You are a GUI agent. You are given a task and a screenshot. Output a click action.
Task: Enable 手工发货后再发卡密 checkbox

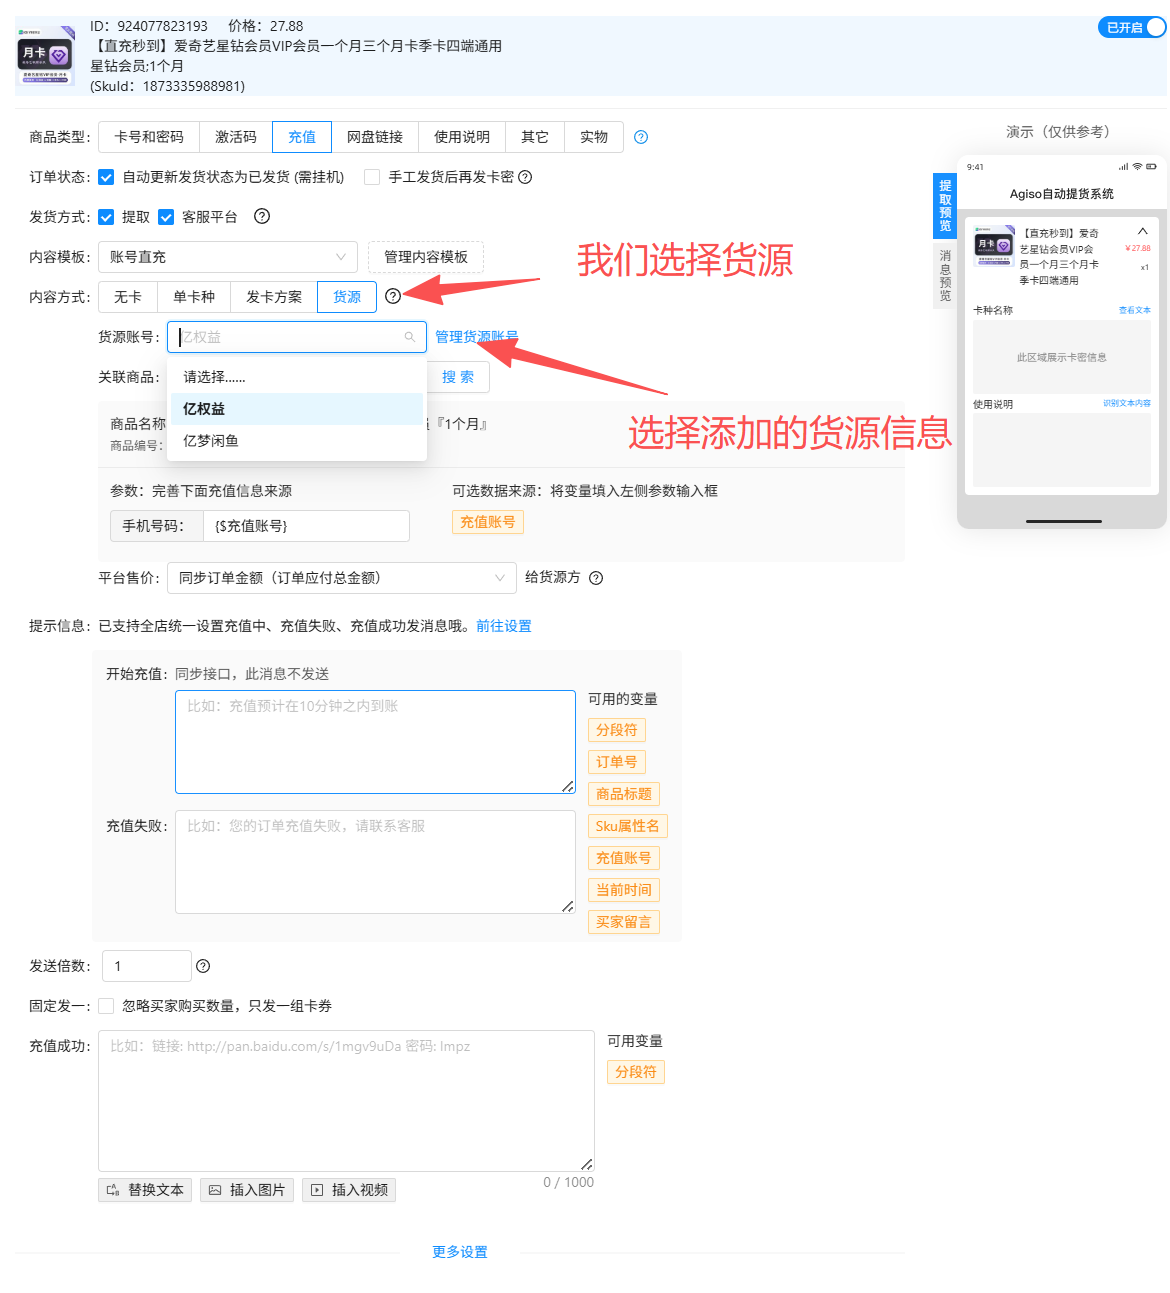[x=372, y=177]
